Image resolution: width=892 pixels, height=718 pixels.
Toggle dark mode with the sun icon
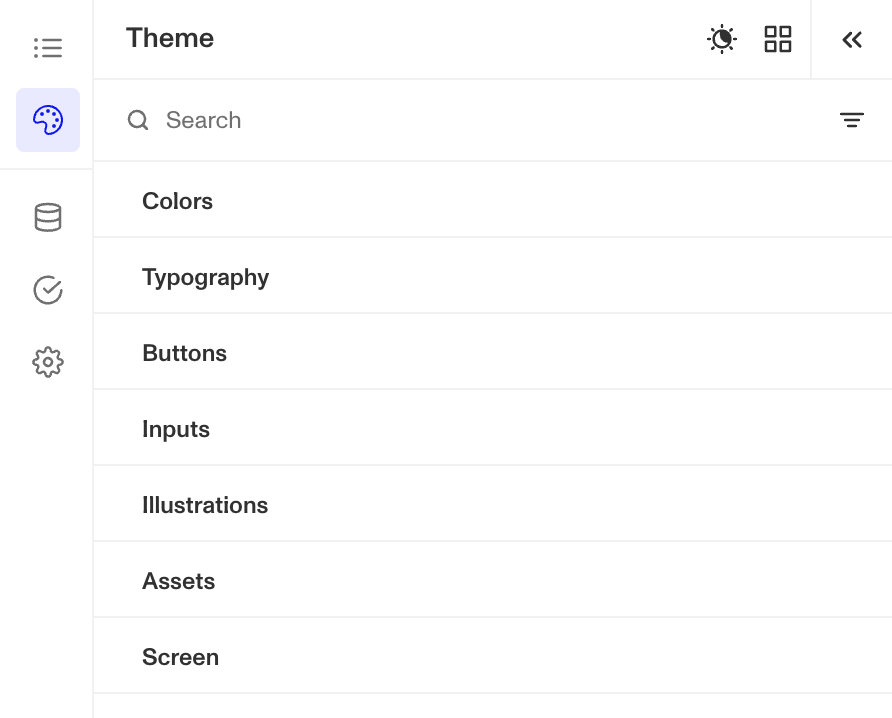[x=721, y=39]
